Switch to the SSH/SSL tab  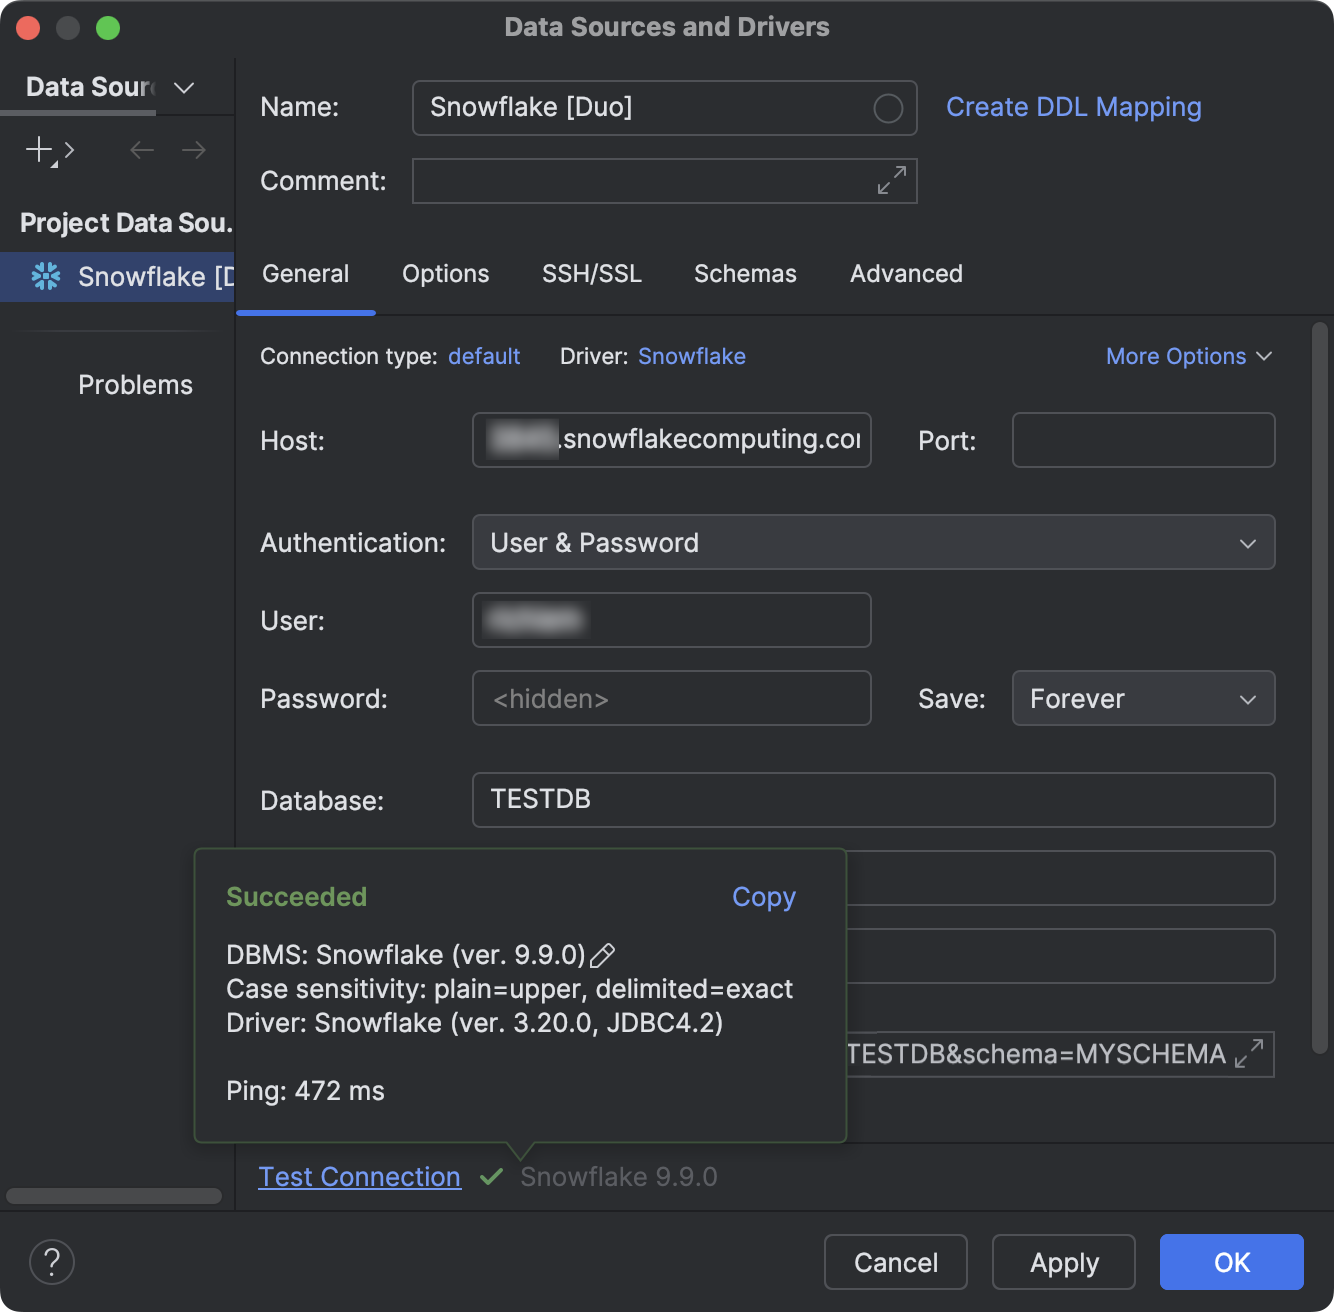tap(591, 273)
